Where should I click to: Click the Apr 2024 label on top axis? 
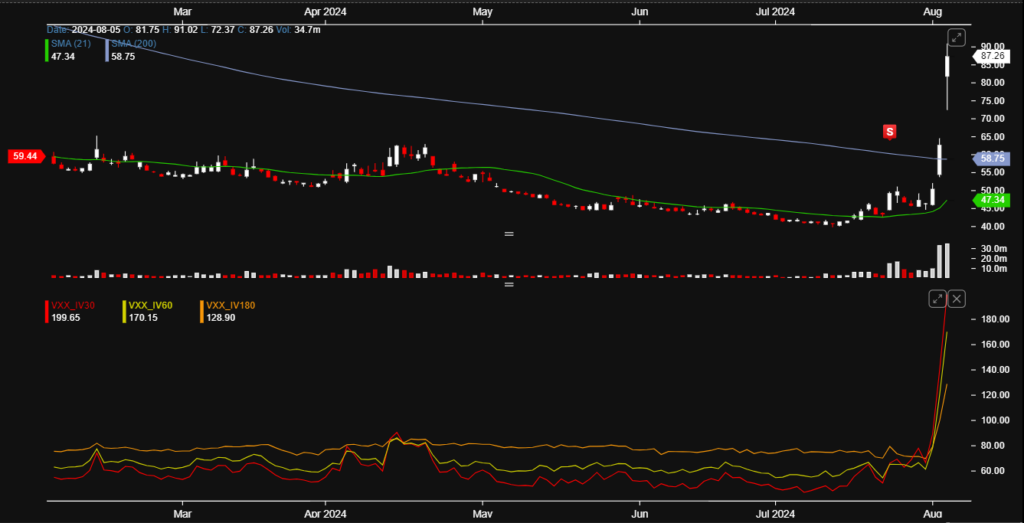(x=326, y=12)
